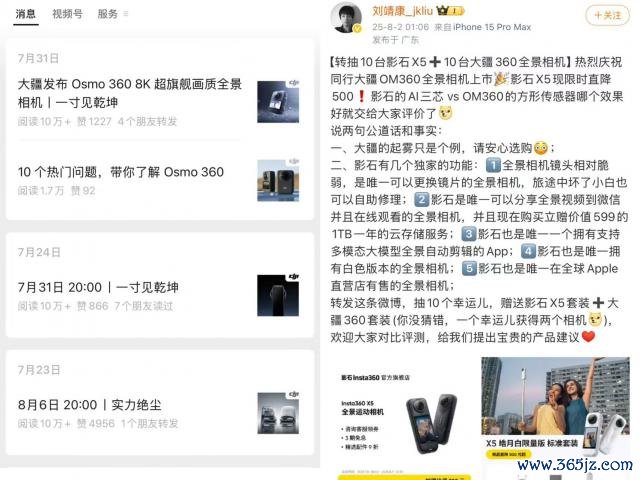Open the 服务 tab

[x=108, y=14]
